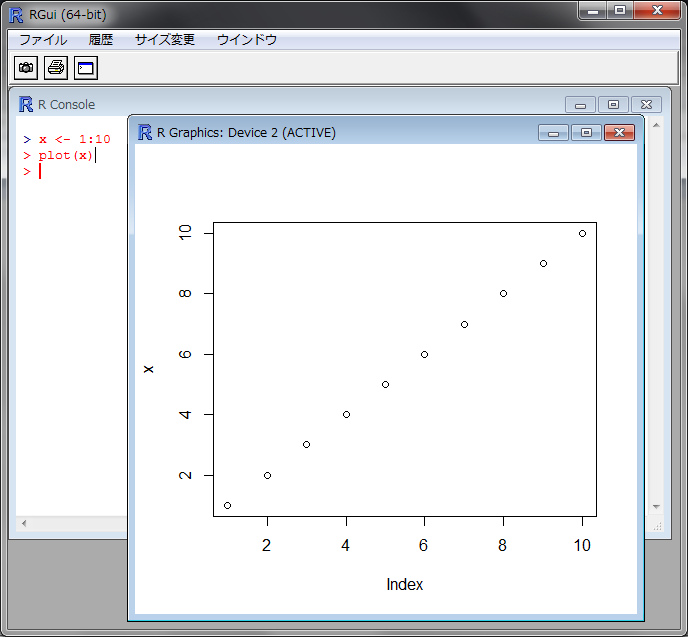The width and height of the screenshot is (688, 637).
Task: Maximize the R Graphics Device 2 window
Action: [x=586, y=133]
